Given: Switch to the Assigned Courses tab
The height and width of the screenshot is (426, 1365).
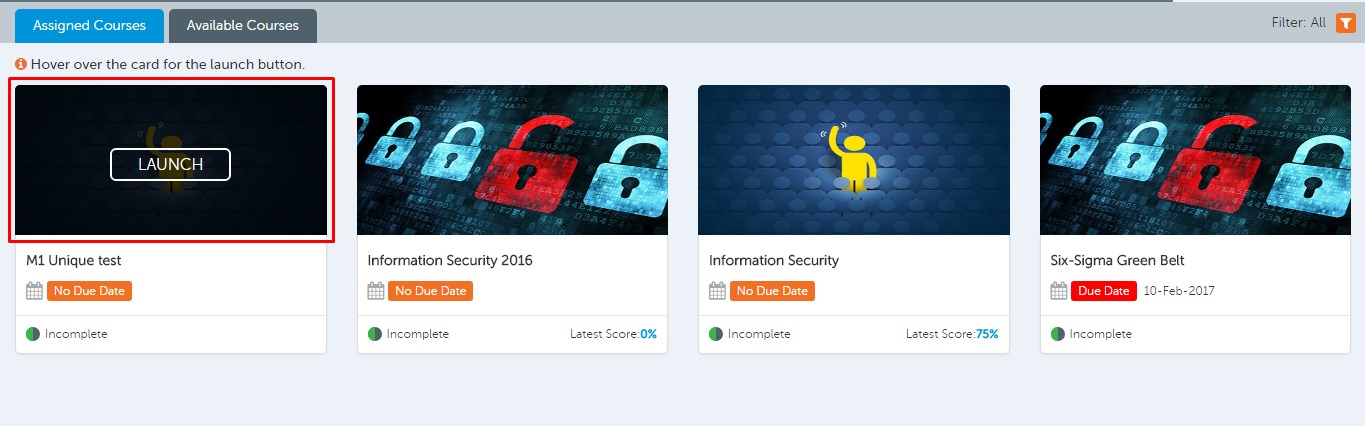Looking at the screenshot, I should point(89,26).
